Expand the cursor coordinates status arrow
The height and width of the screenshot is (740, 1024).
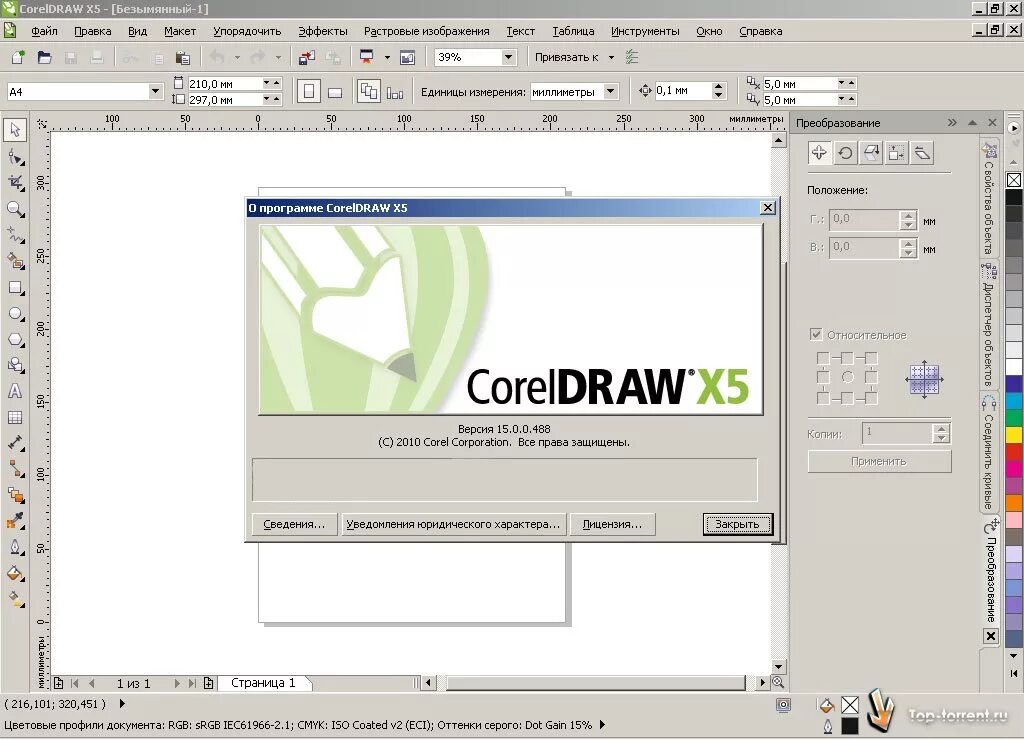[122, 703]
